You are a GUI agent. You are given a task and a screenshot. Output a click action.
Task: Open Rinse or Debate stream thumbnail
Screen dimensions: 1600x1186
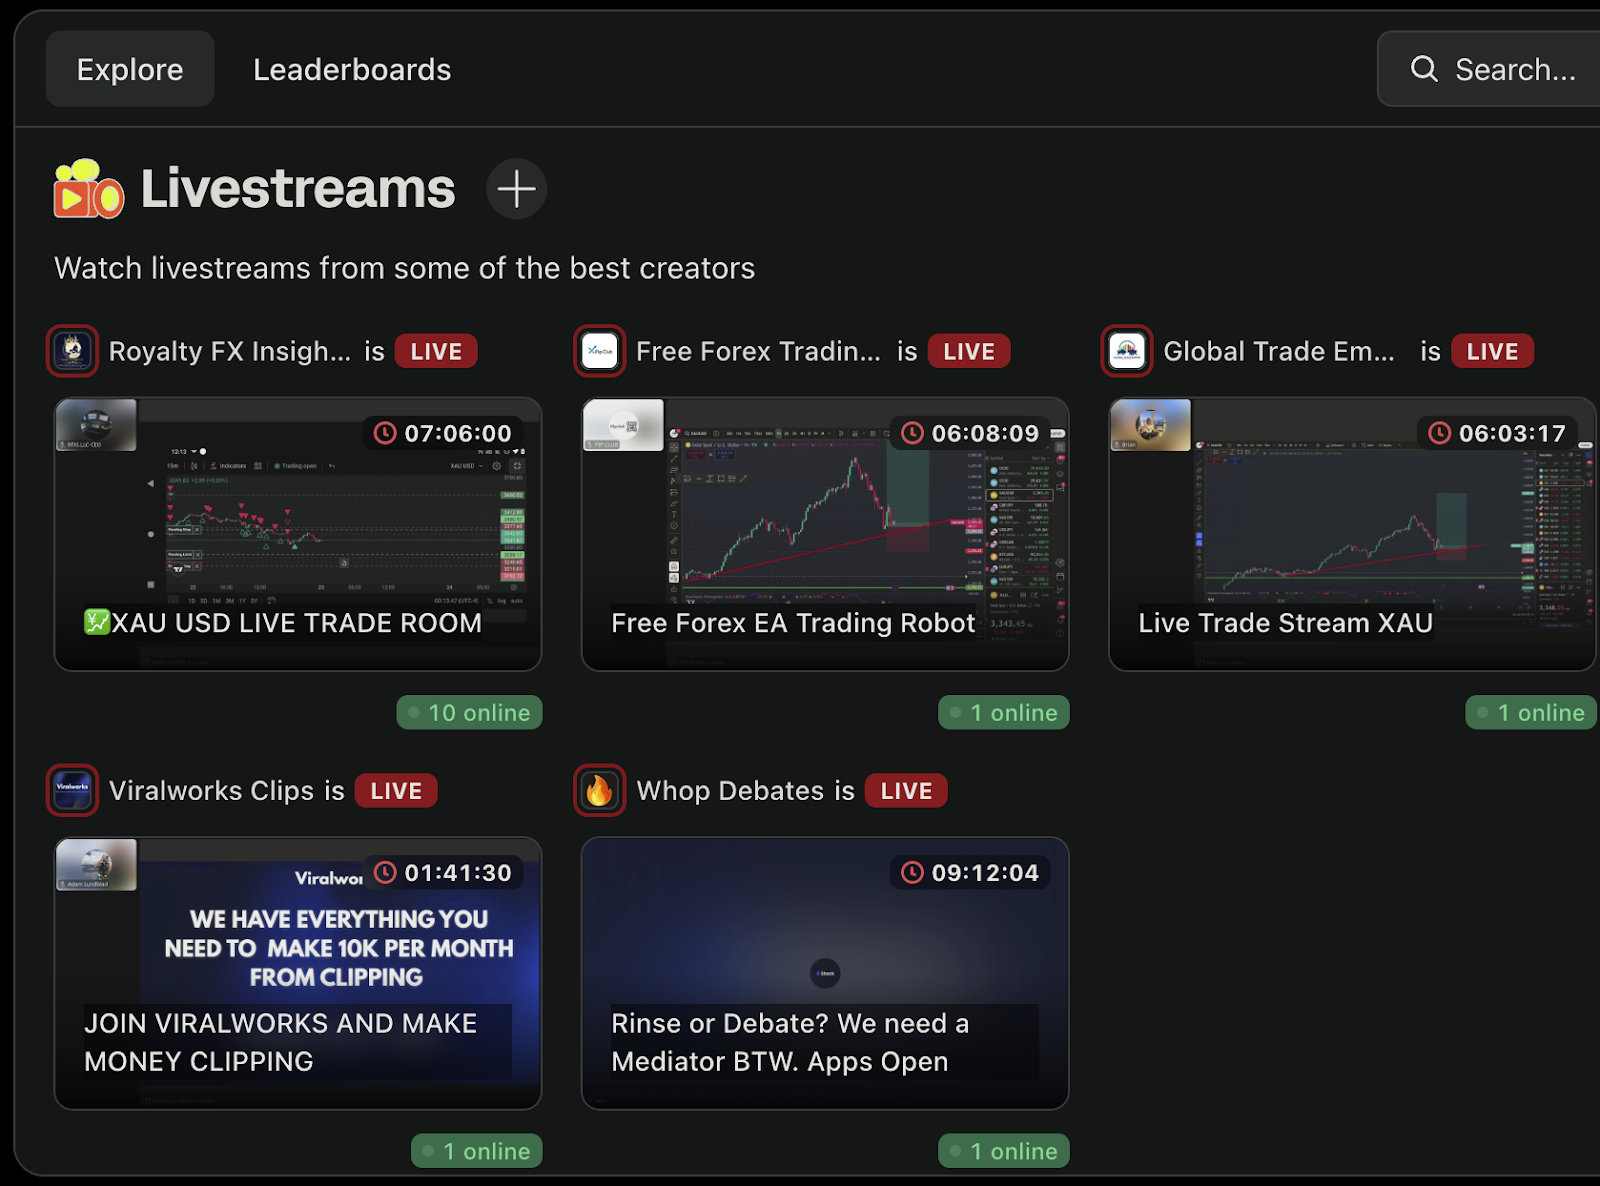[x=825, y=973]
